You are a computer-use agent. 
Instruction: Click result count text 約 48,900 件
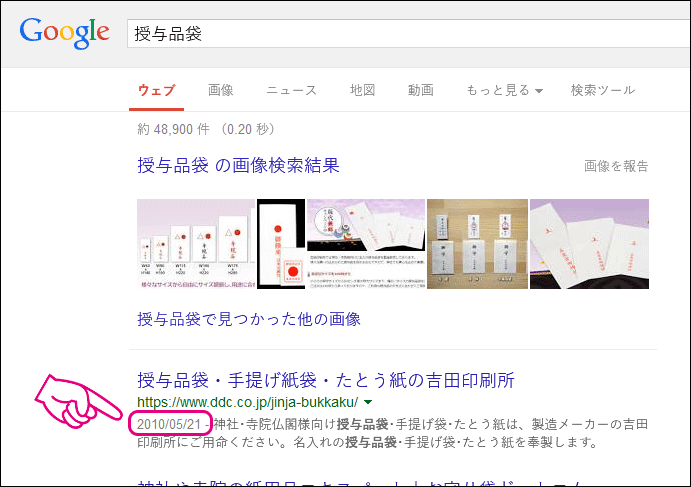point(173,129)
